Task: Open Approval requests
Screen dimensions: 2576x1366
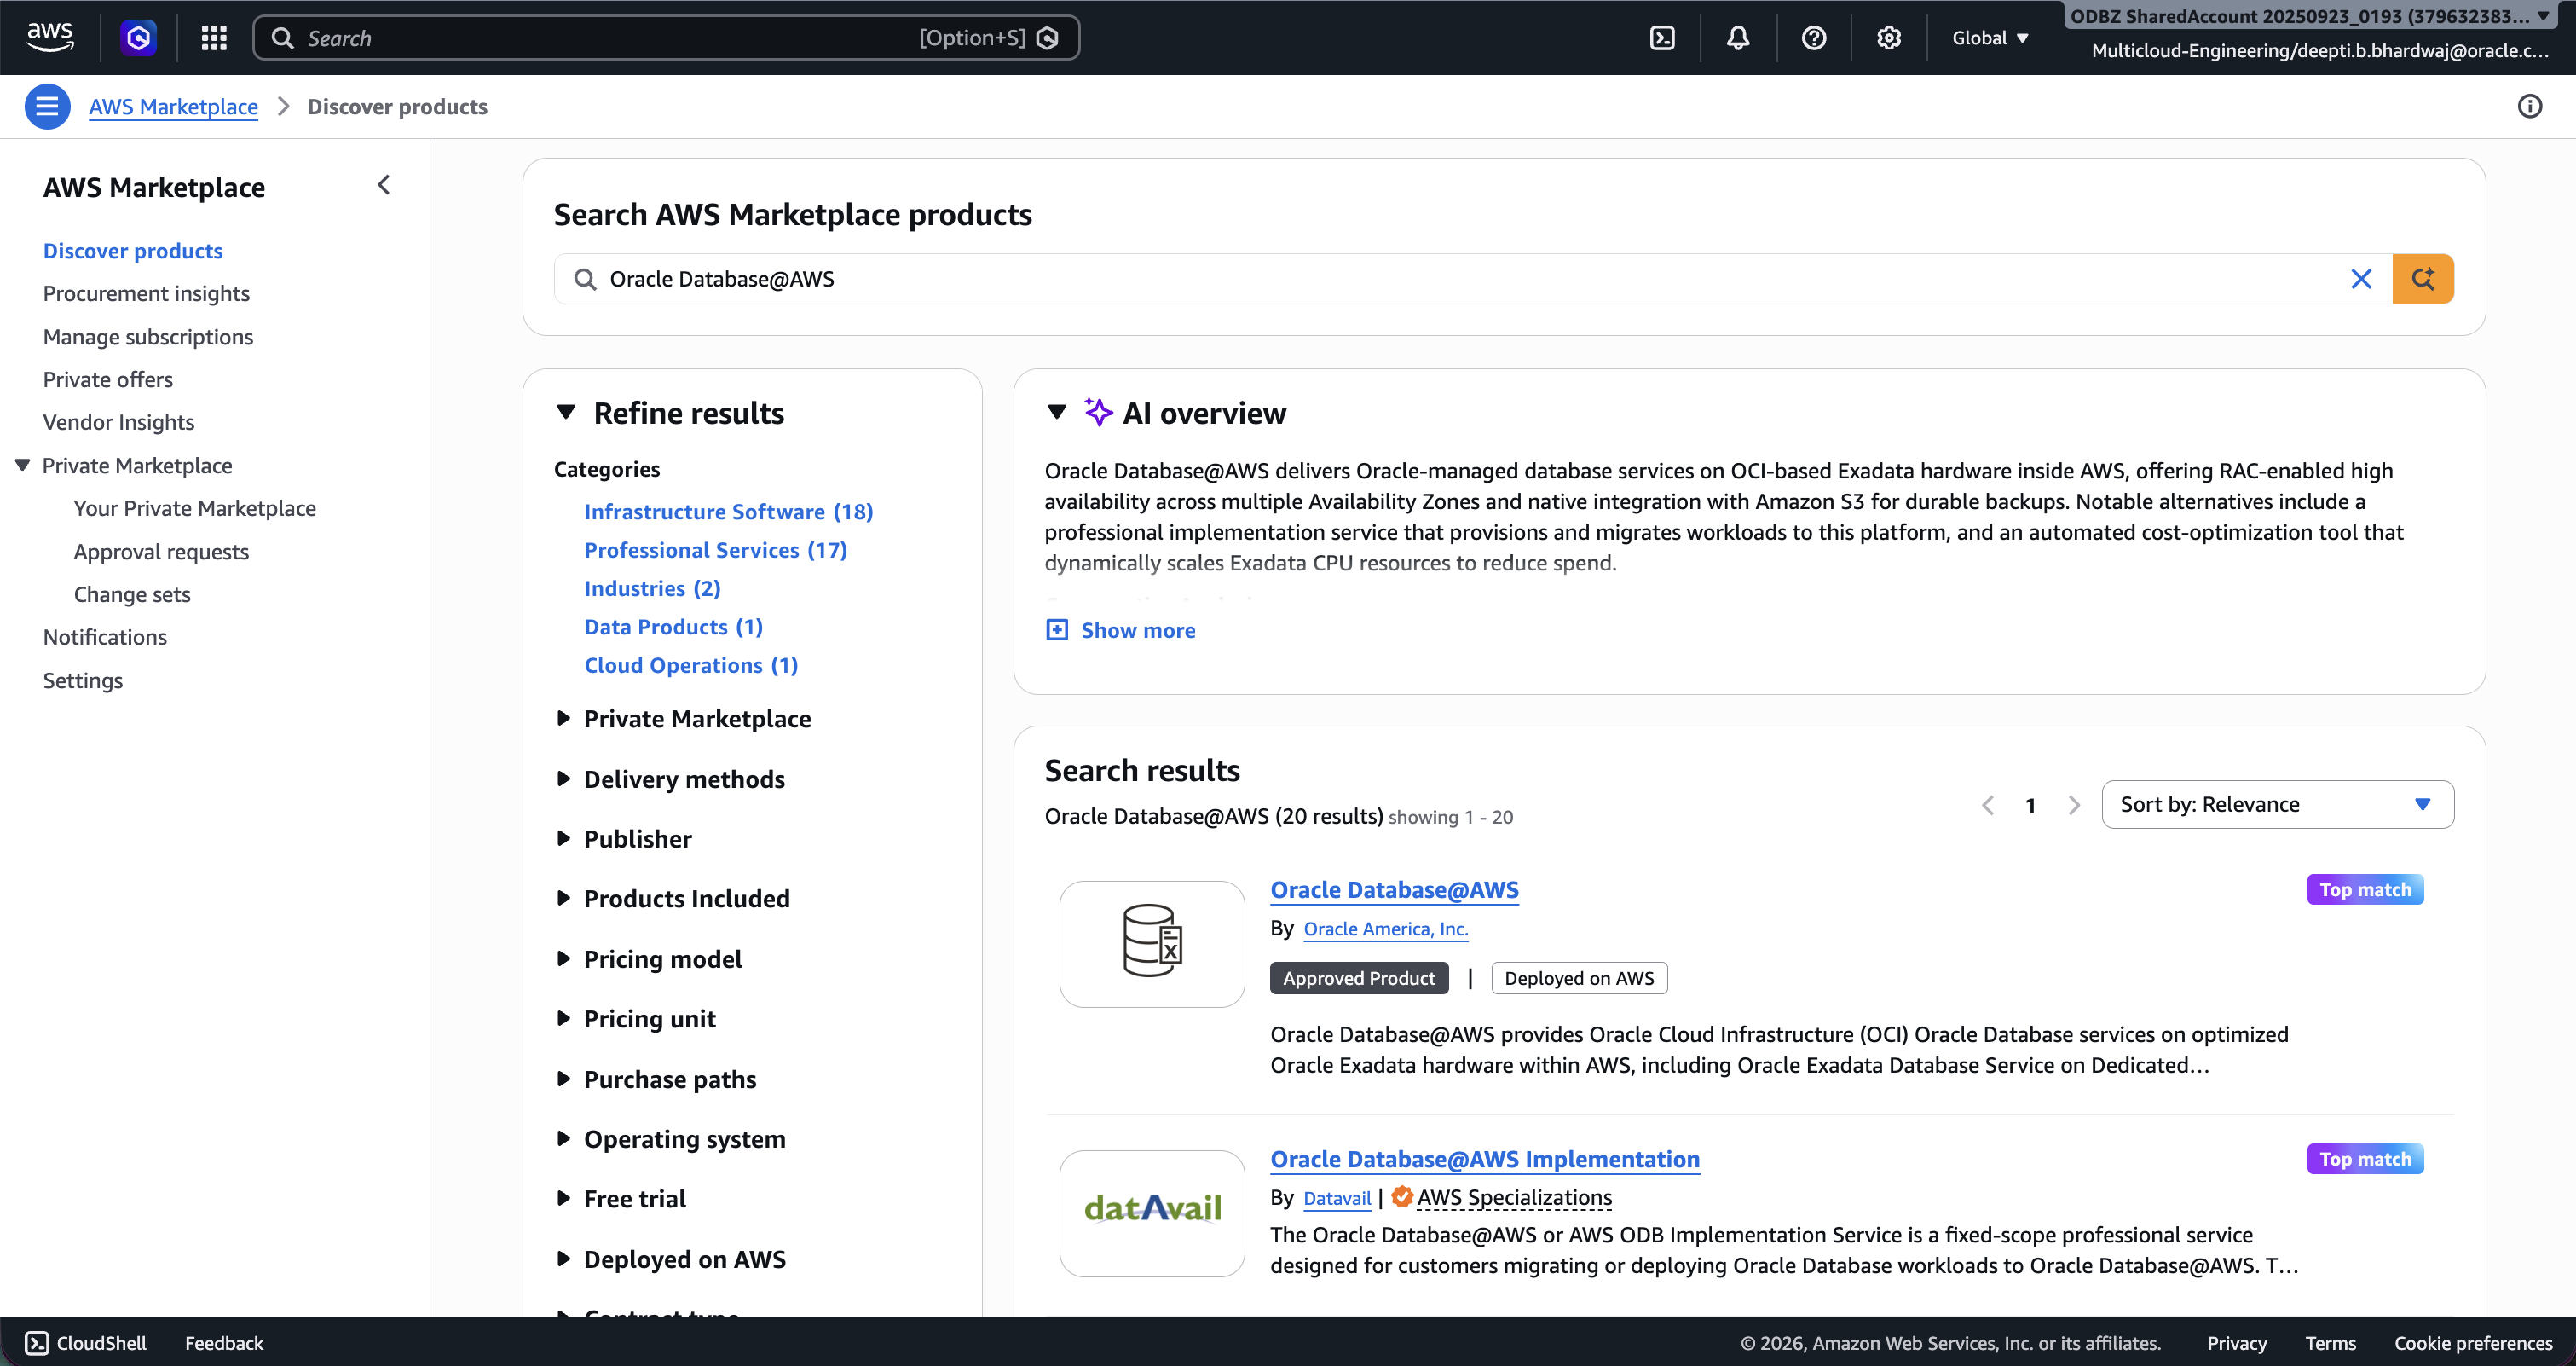Action: [161, 552]
